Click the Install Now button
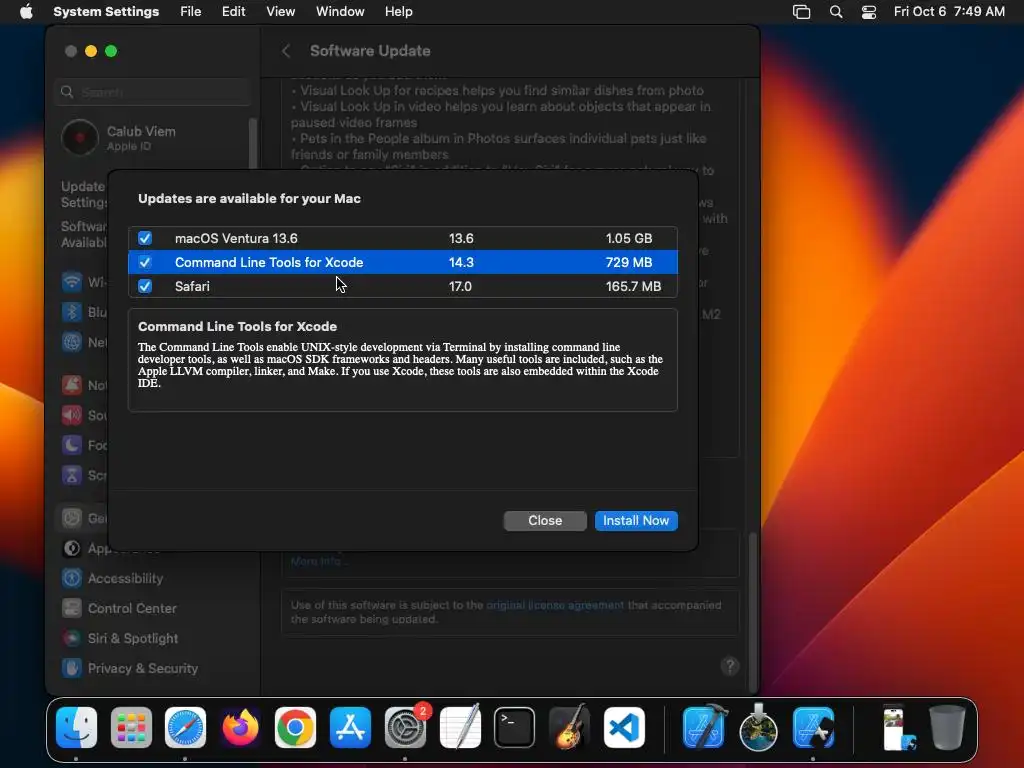 tap(636, 520)
